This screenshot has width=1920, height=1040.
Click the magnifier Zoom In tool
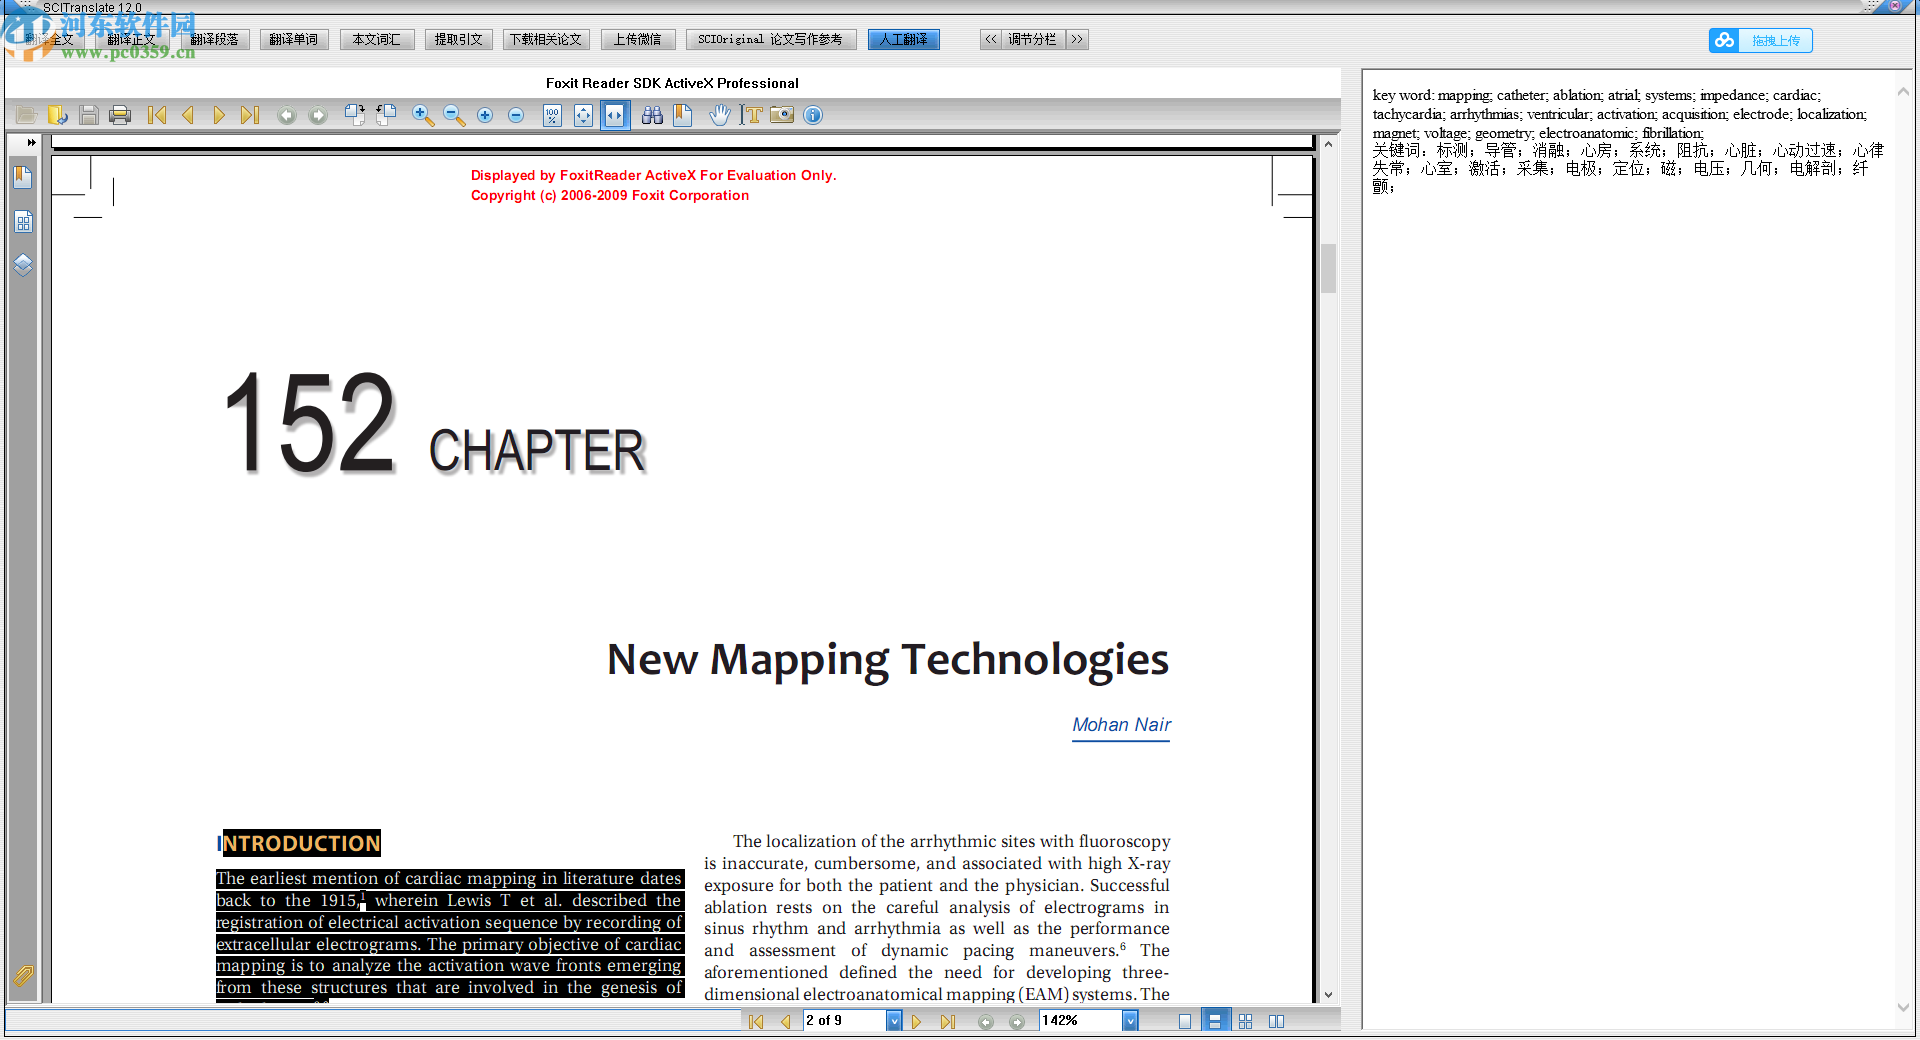point(423,116)
